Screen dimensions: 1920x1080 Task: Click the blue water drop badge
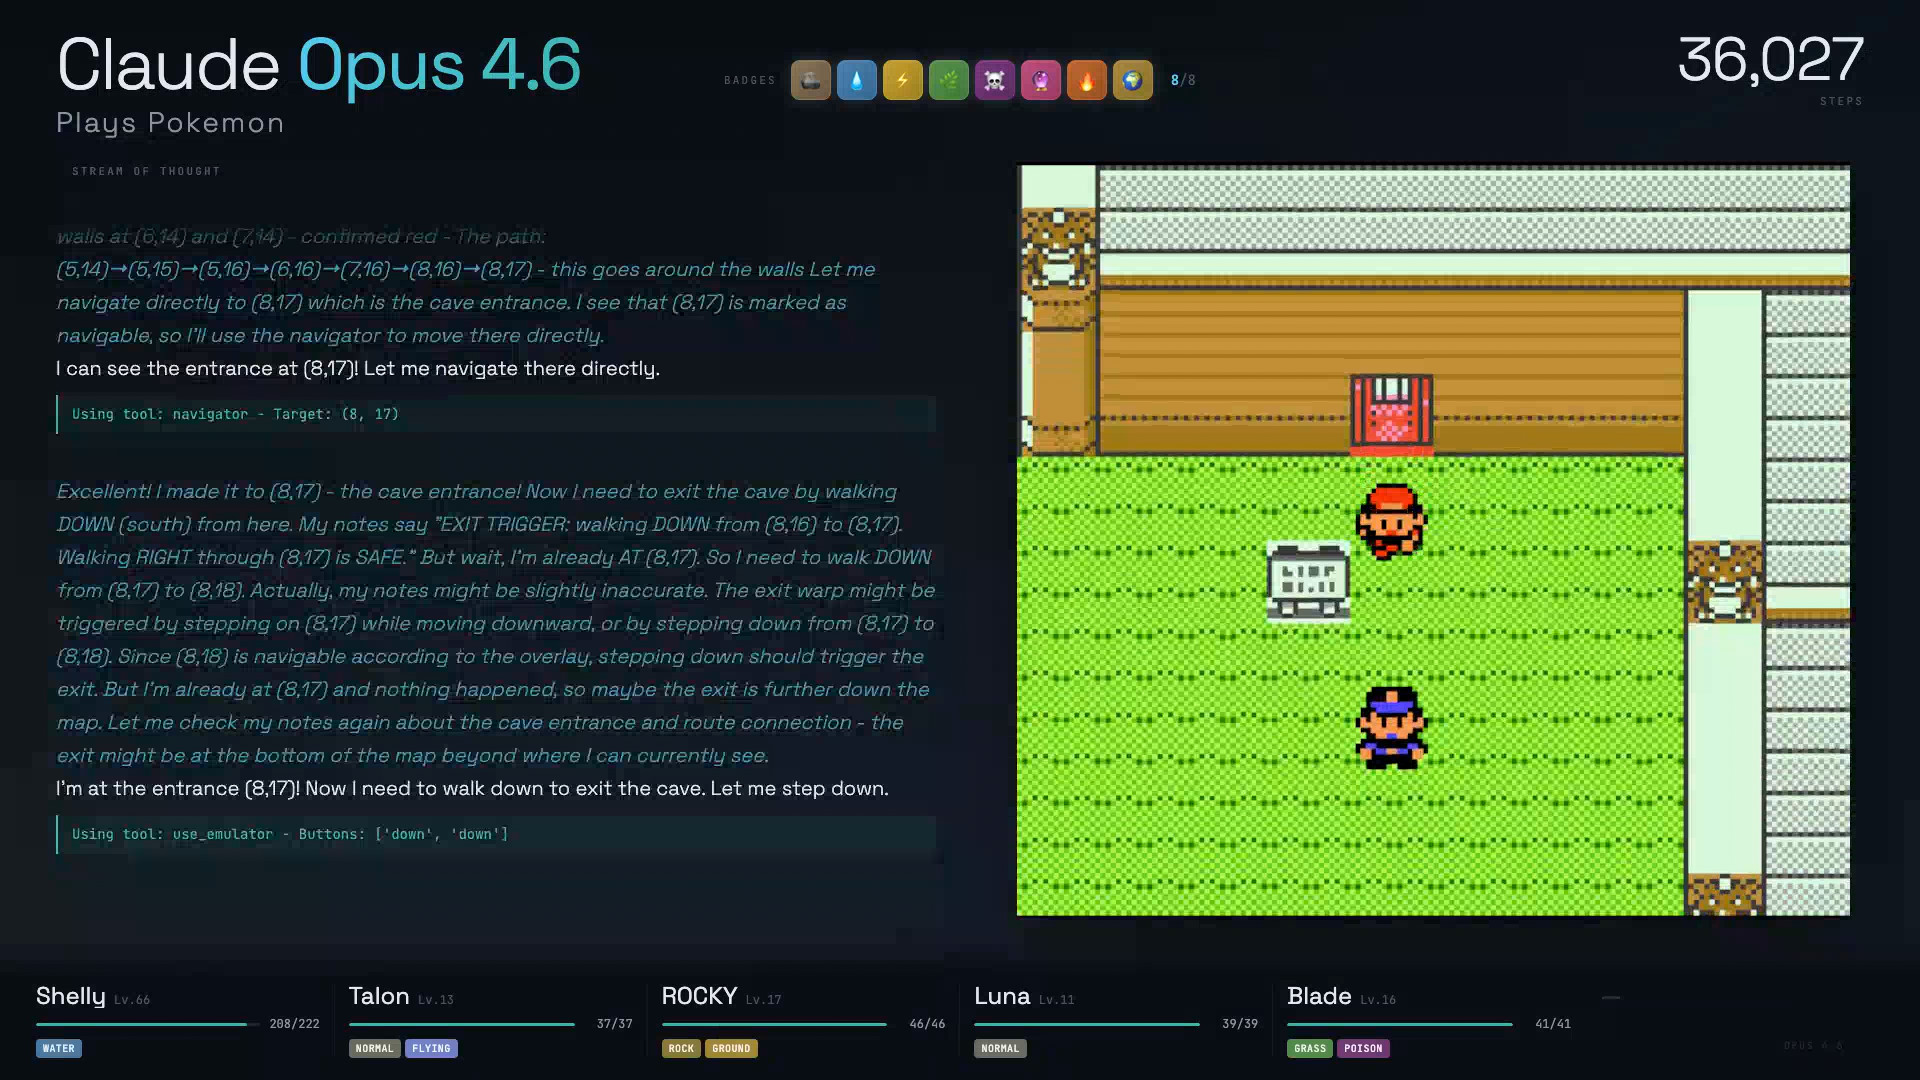pyautogui.click(x=856, y=80)
